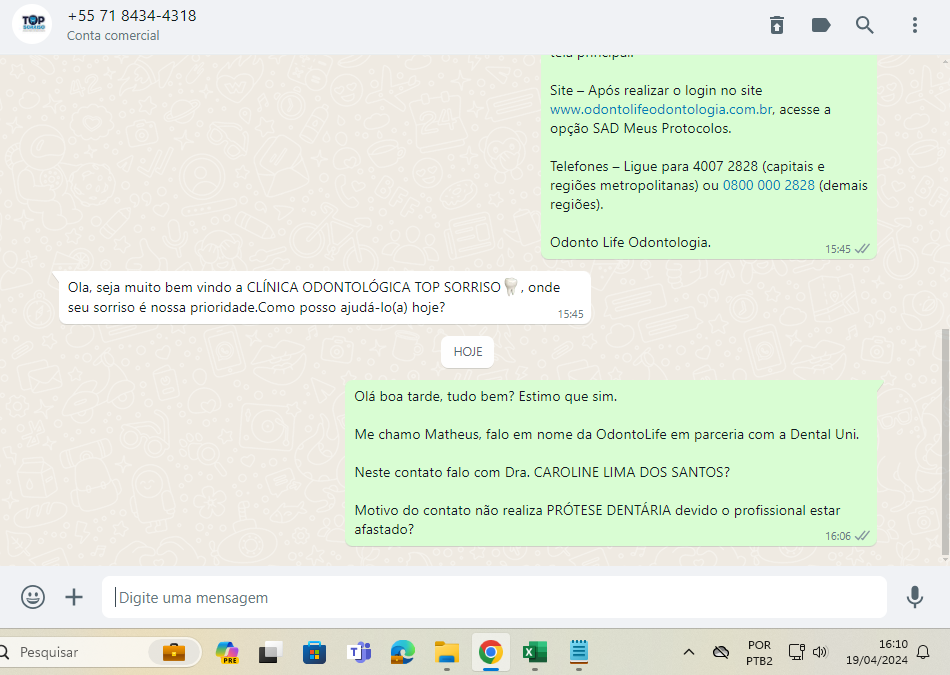This screenshot has width=950, height=675.
Task: Click the contact number +55 71 8434-4318
Action: coord(132,16)
